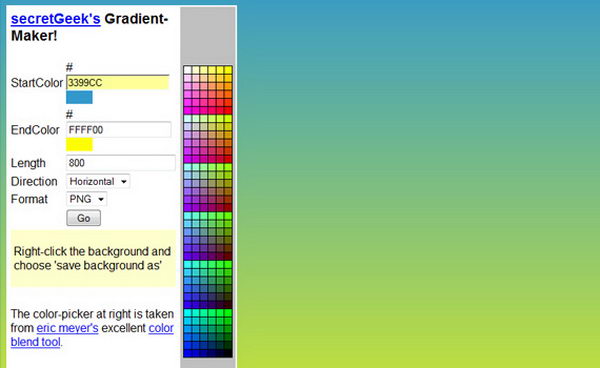Pick pure red, last cell of the first color block
The height and width of the screenshot is (368, 600).
click(228, 110)
